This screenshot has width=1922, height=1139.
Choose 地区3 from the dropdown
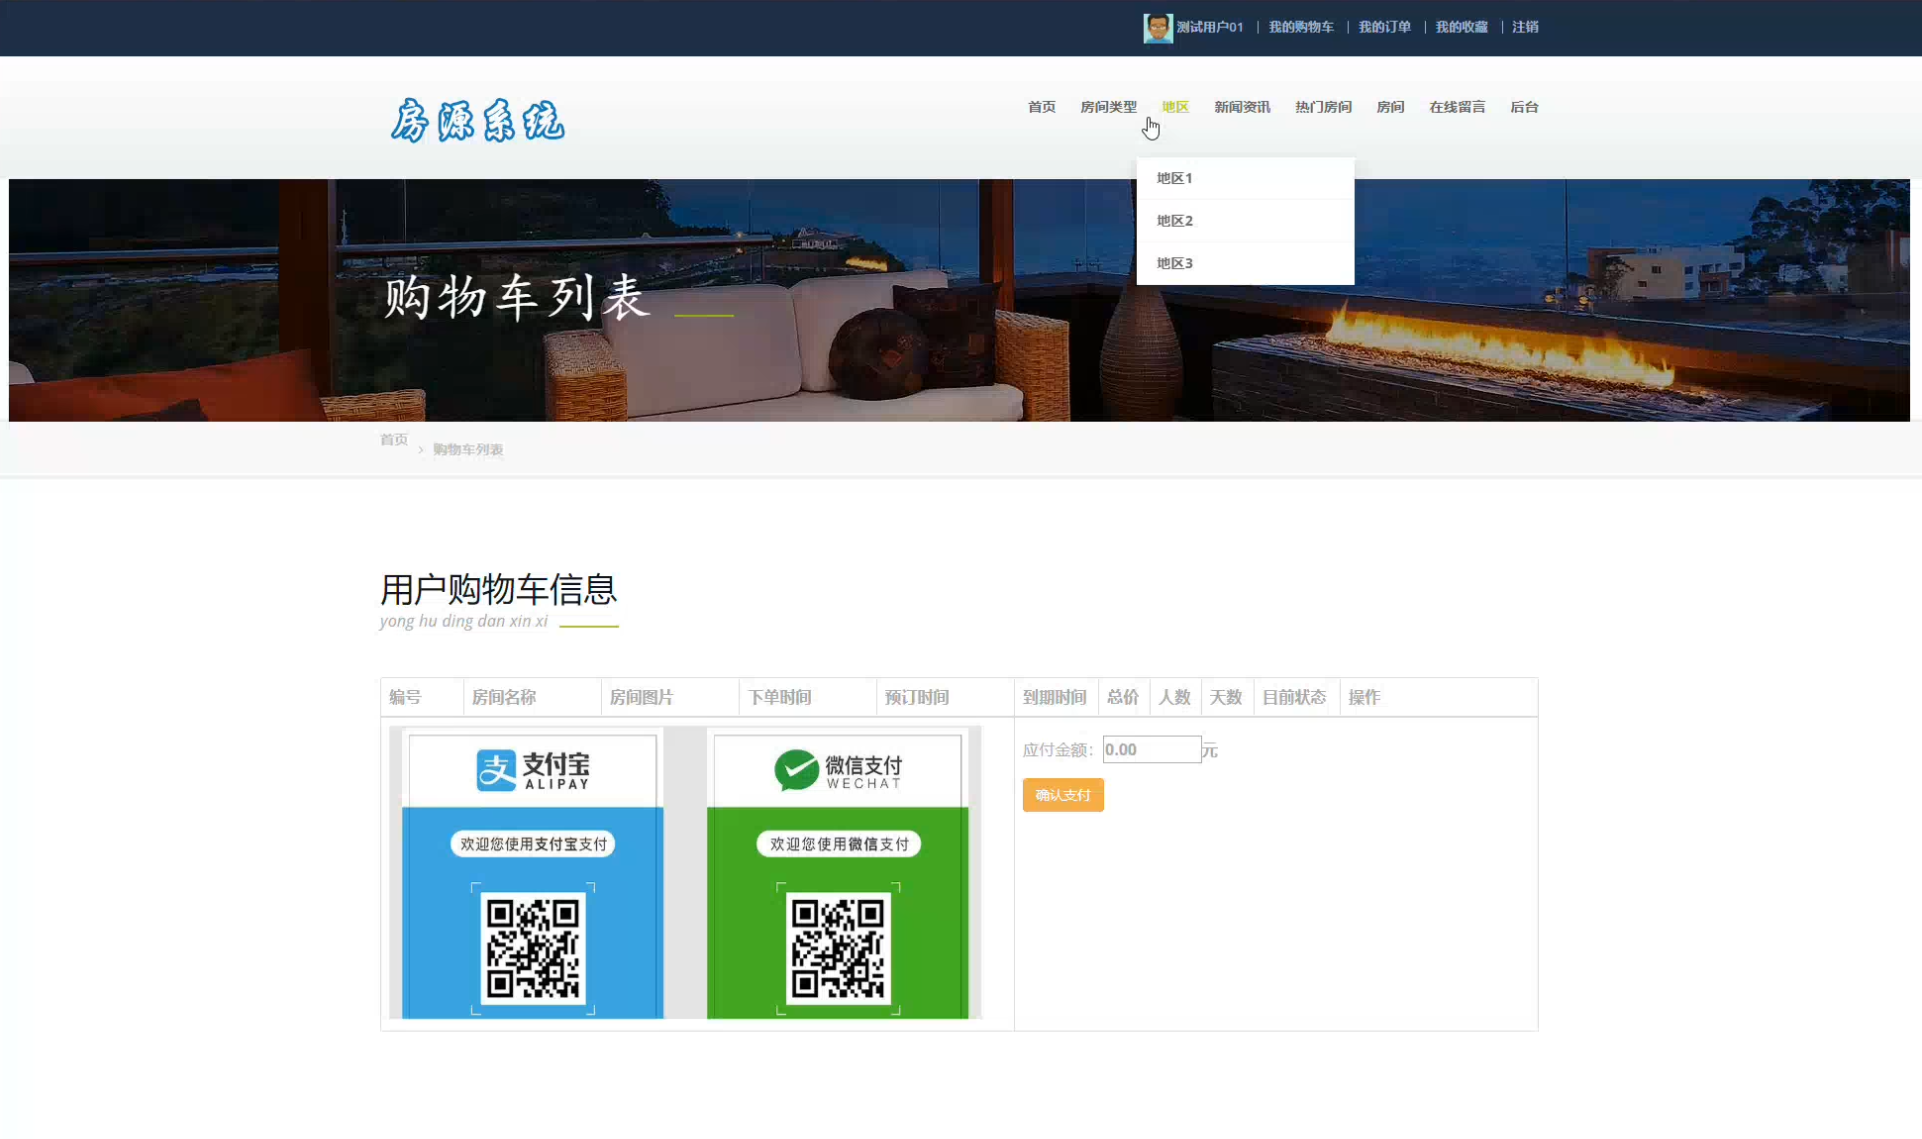point(1245,263)
